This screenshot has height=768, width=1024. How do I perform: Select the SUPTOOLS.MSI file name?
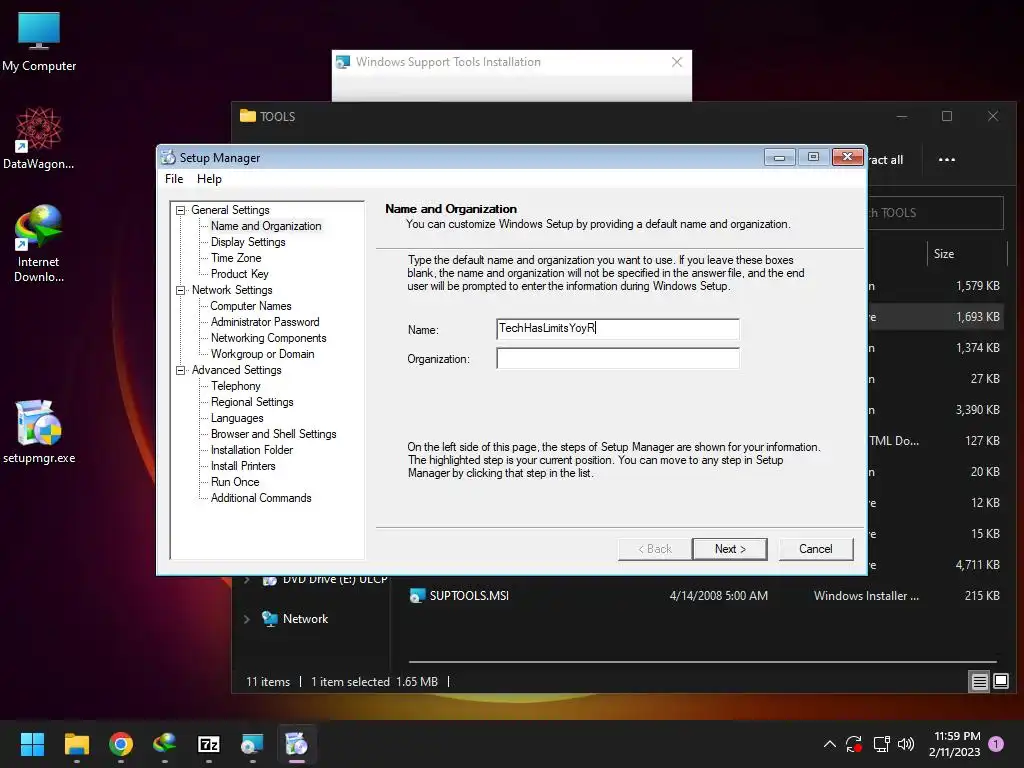tap(469, 596)
